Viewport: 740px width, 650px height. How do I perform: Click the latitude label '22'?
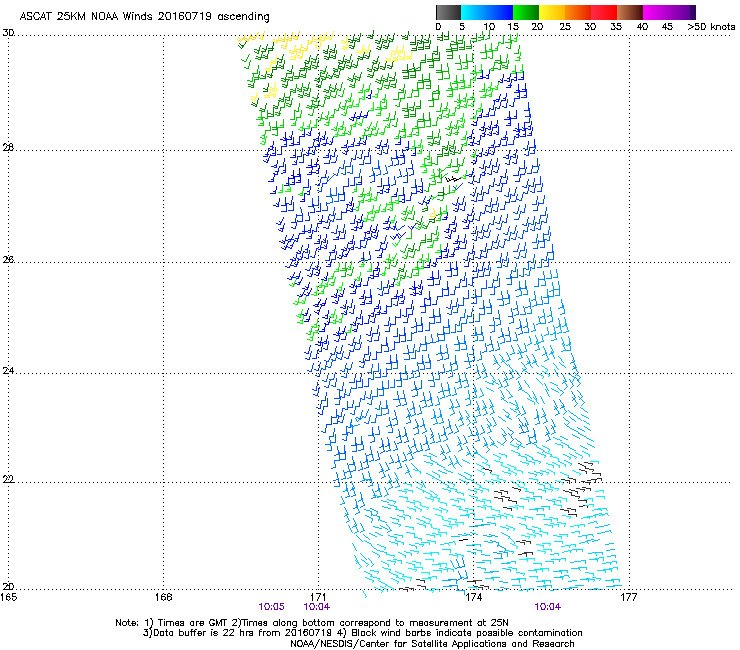click(8, 480)
